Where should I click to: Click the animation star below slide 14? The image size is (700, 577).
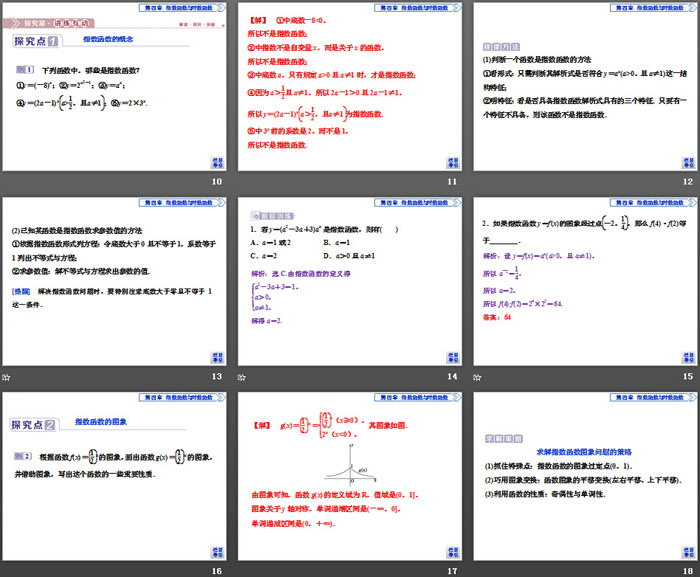tap(240, 377)
